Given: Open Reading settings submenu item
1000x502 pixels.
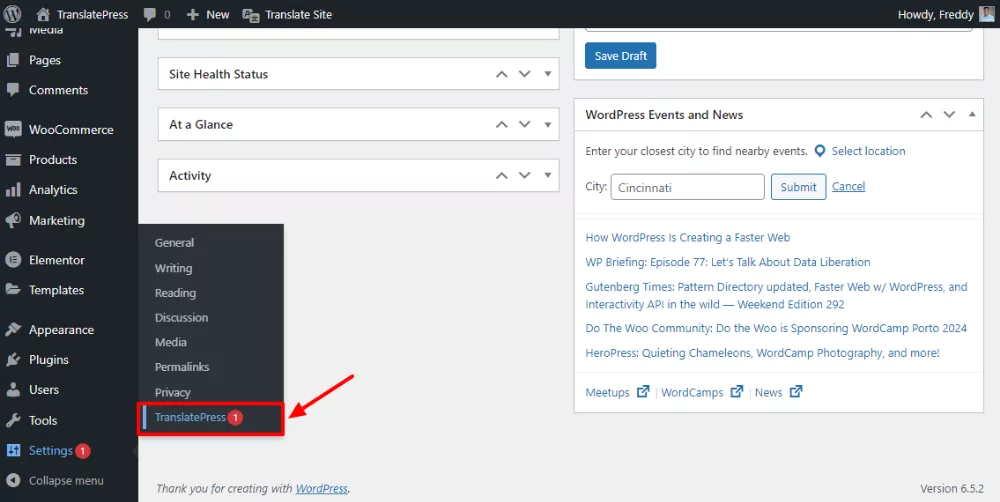Looking at the screenshot, I should point(175,293).
